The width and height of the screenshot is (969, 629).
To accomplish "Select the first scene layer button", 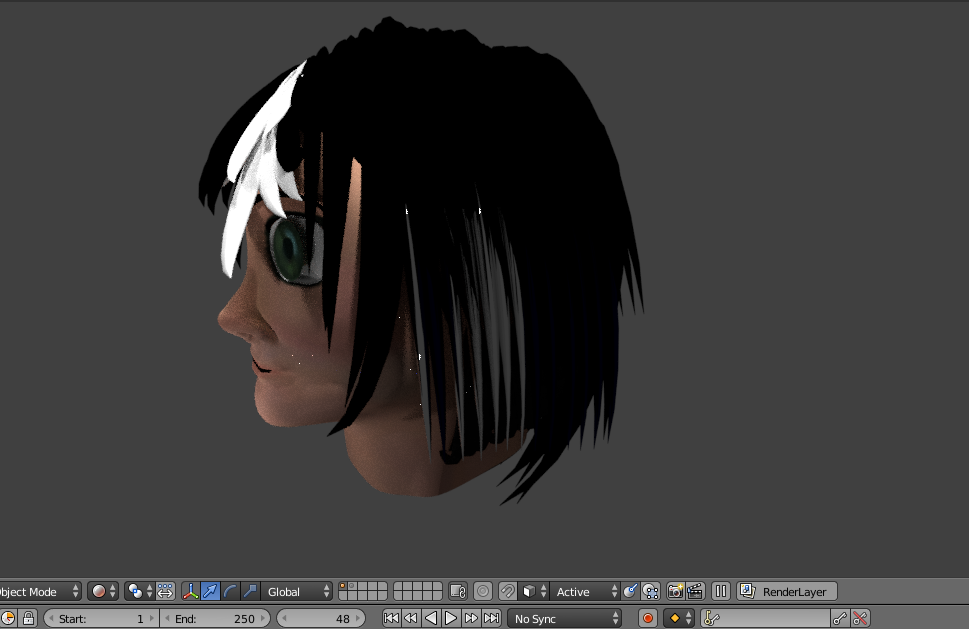I will pyautogui.click(x=344, y=586).
